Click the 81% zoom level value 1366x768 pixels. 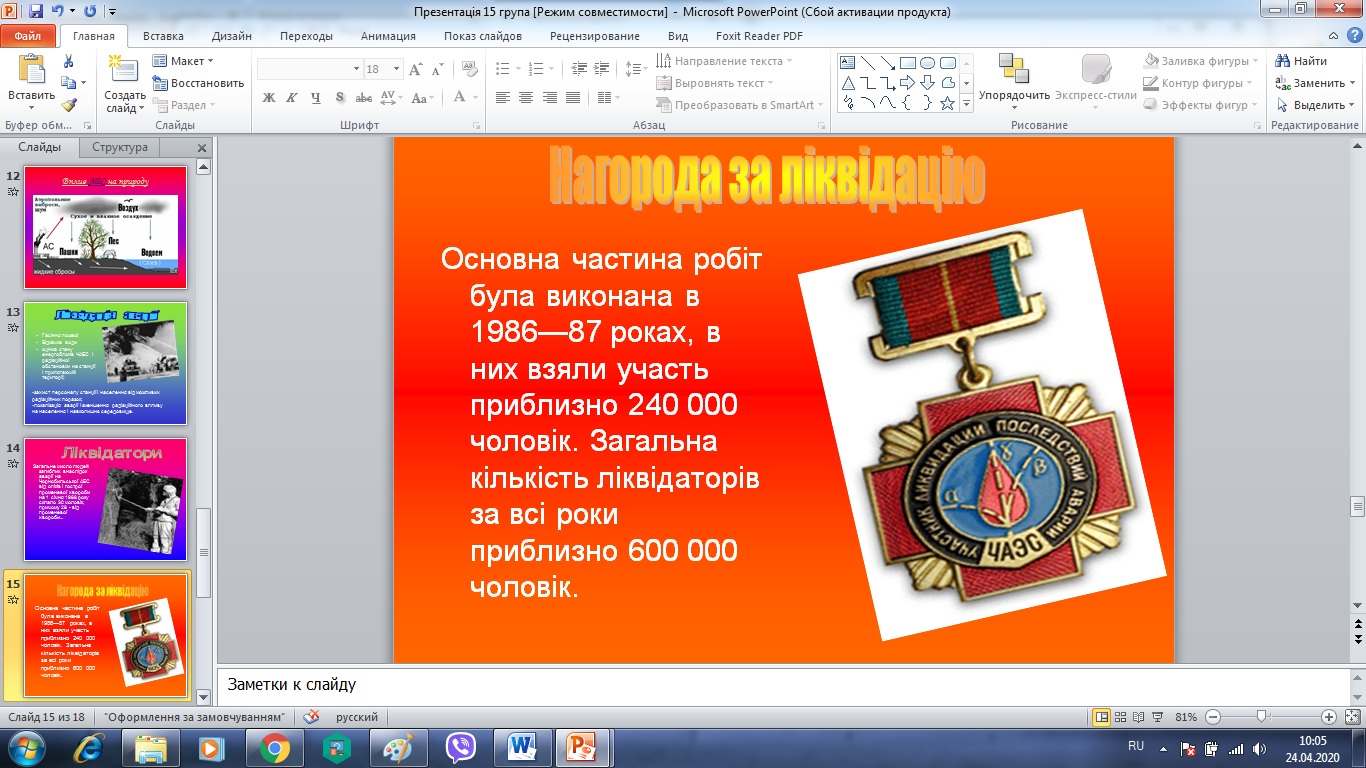tap(1186, 717)
